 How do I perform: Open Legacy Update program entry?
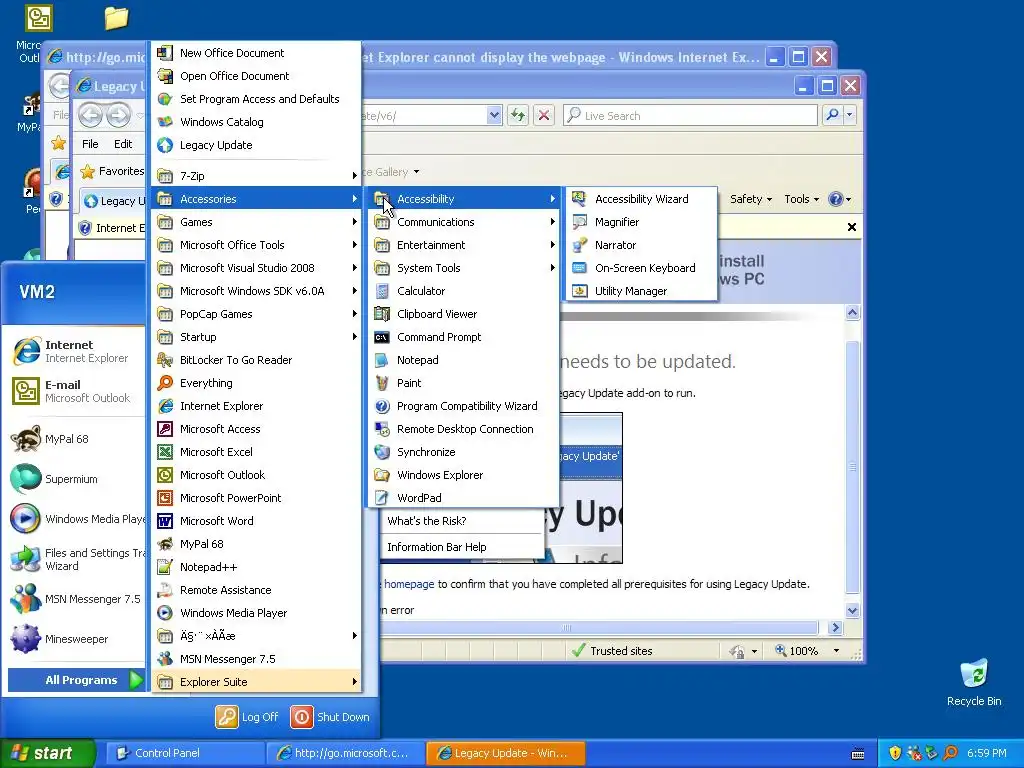point(257,145)
